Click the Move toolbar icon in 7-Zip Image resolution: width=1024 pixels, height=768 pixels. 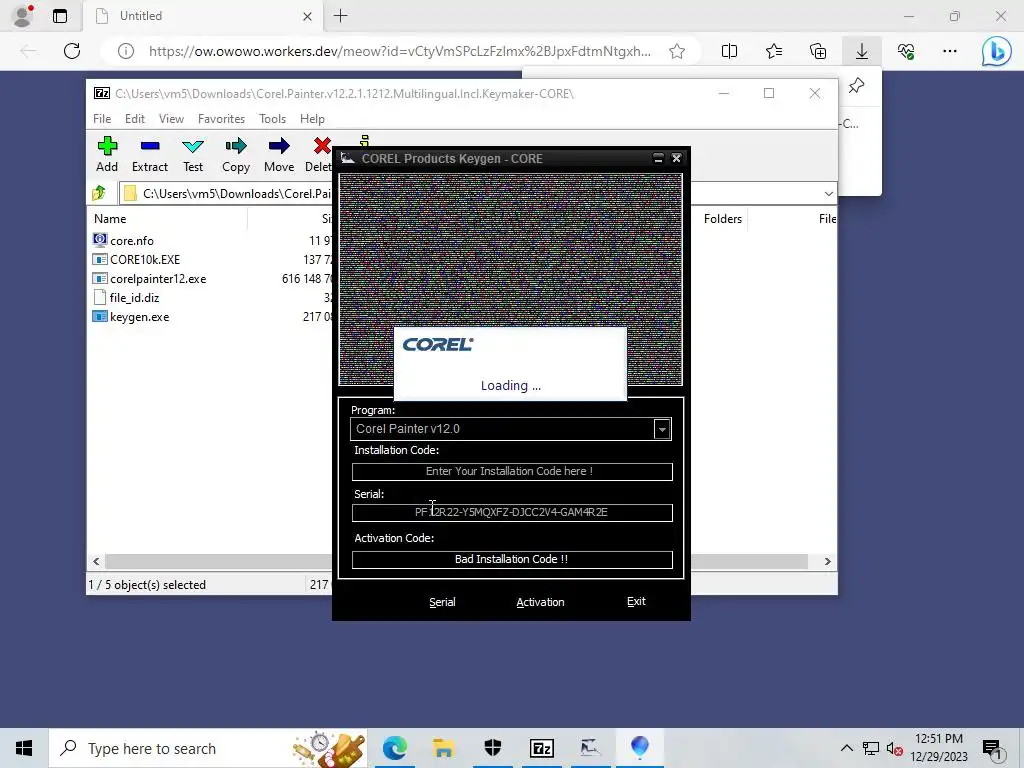pyautogui.click(x=279, y=155)
